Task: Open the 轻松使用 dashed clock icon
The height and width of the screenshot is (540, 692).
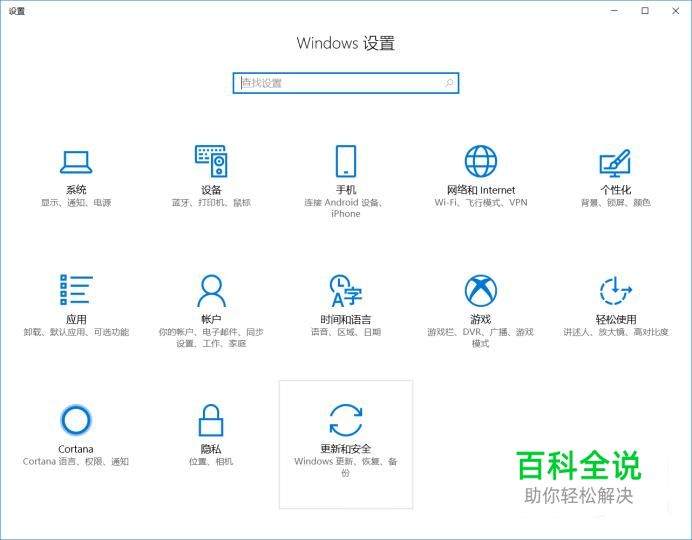Action: (x=615, y=290)
